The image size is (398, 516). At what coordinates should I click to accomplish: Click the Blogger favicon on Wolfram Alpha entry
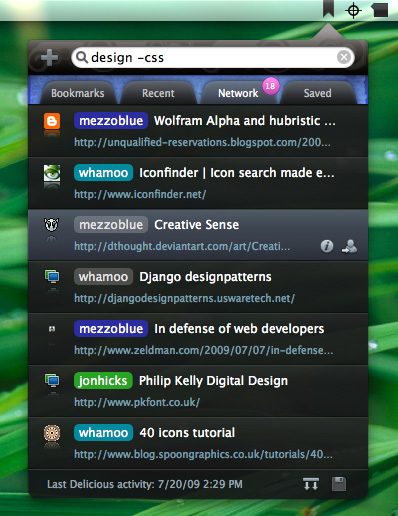tap(52, 121)
